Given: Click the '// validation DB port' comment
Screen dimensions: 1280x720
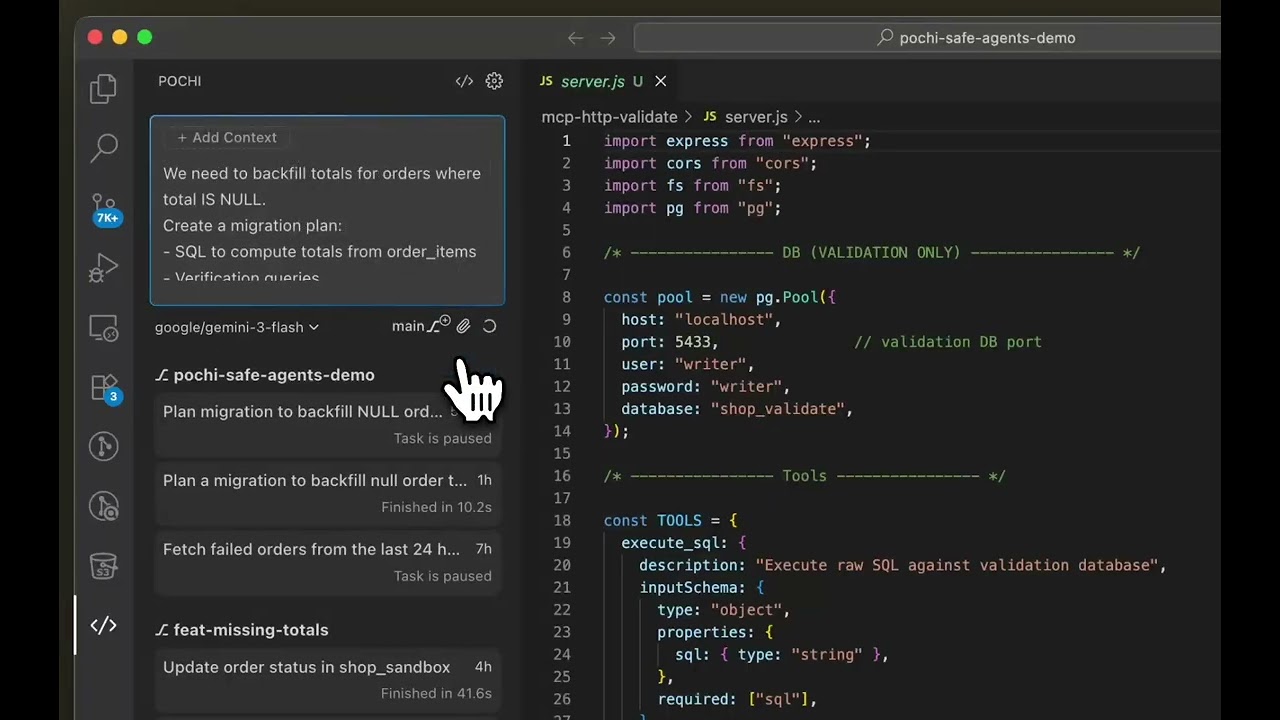Looking at the screenshot, I should (x=948, y=342).
